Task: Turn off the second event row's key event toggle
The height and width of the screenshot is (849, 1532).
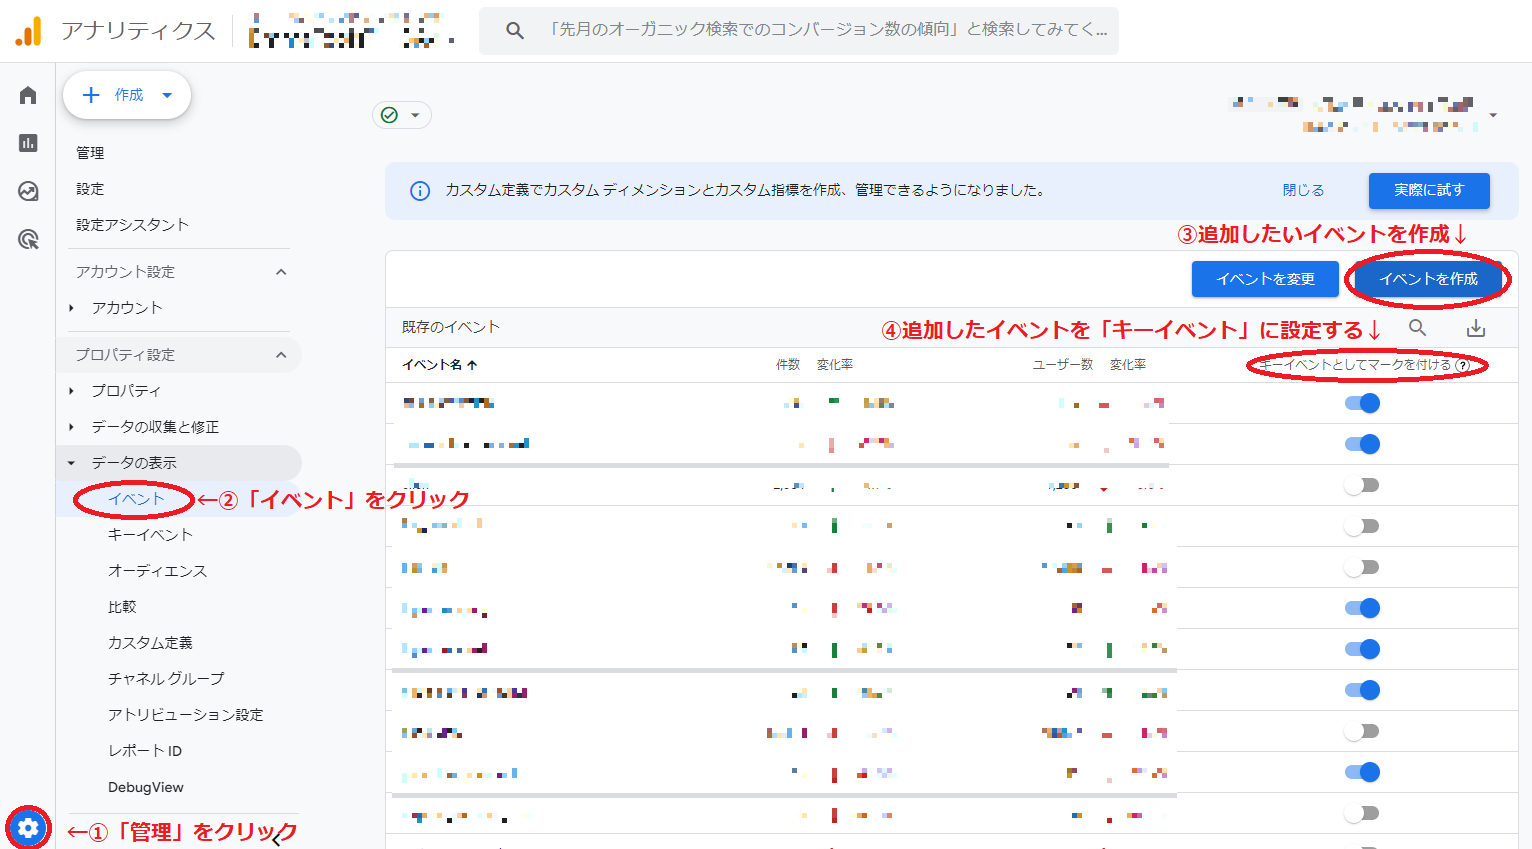Action: point(1362,444)
